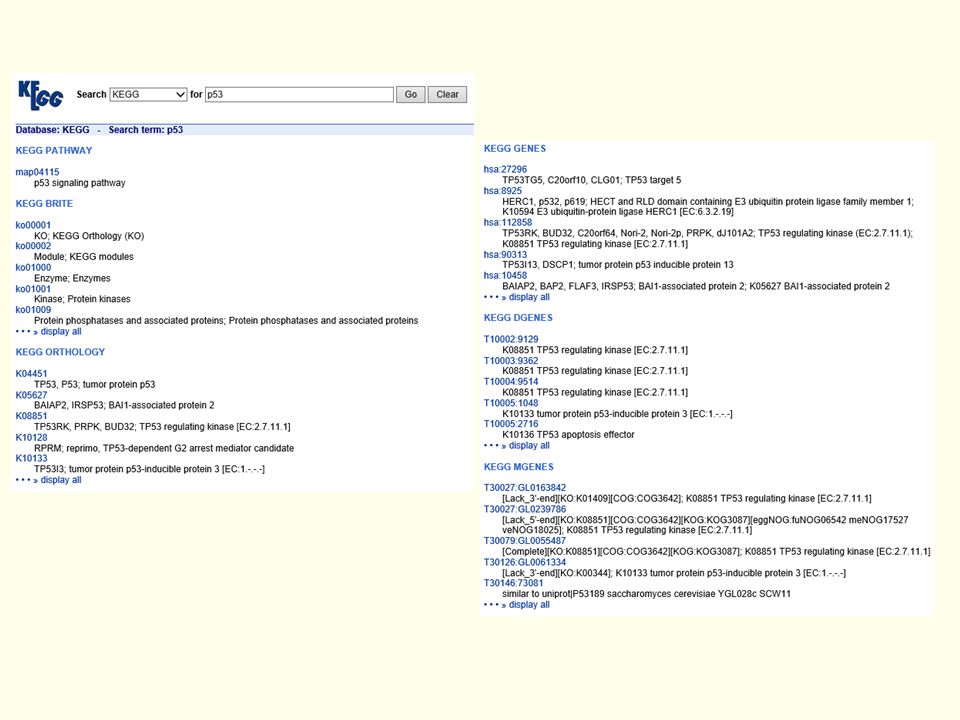Open MGENES entry T30079:GL0055487
This screenshot has width=960, height=720.
click(525, 541)
